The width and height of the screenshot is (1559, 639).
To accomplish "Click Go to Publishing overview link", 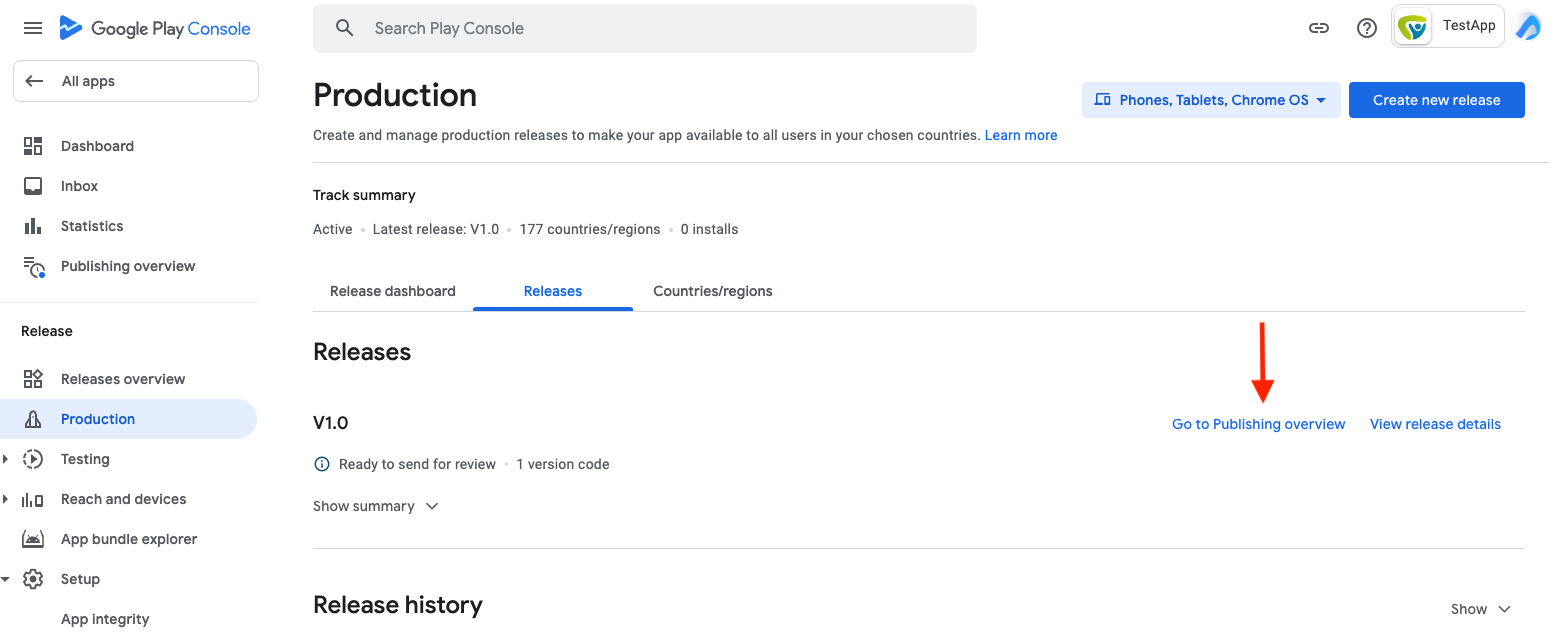I will pyautogui.click(x=1259, y=424).
